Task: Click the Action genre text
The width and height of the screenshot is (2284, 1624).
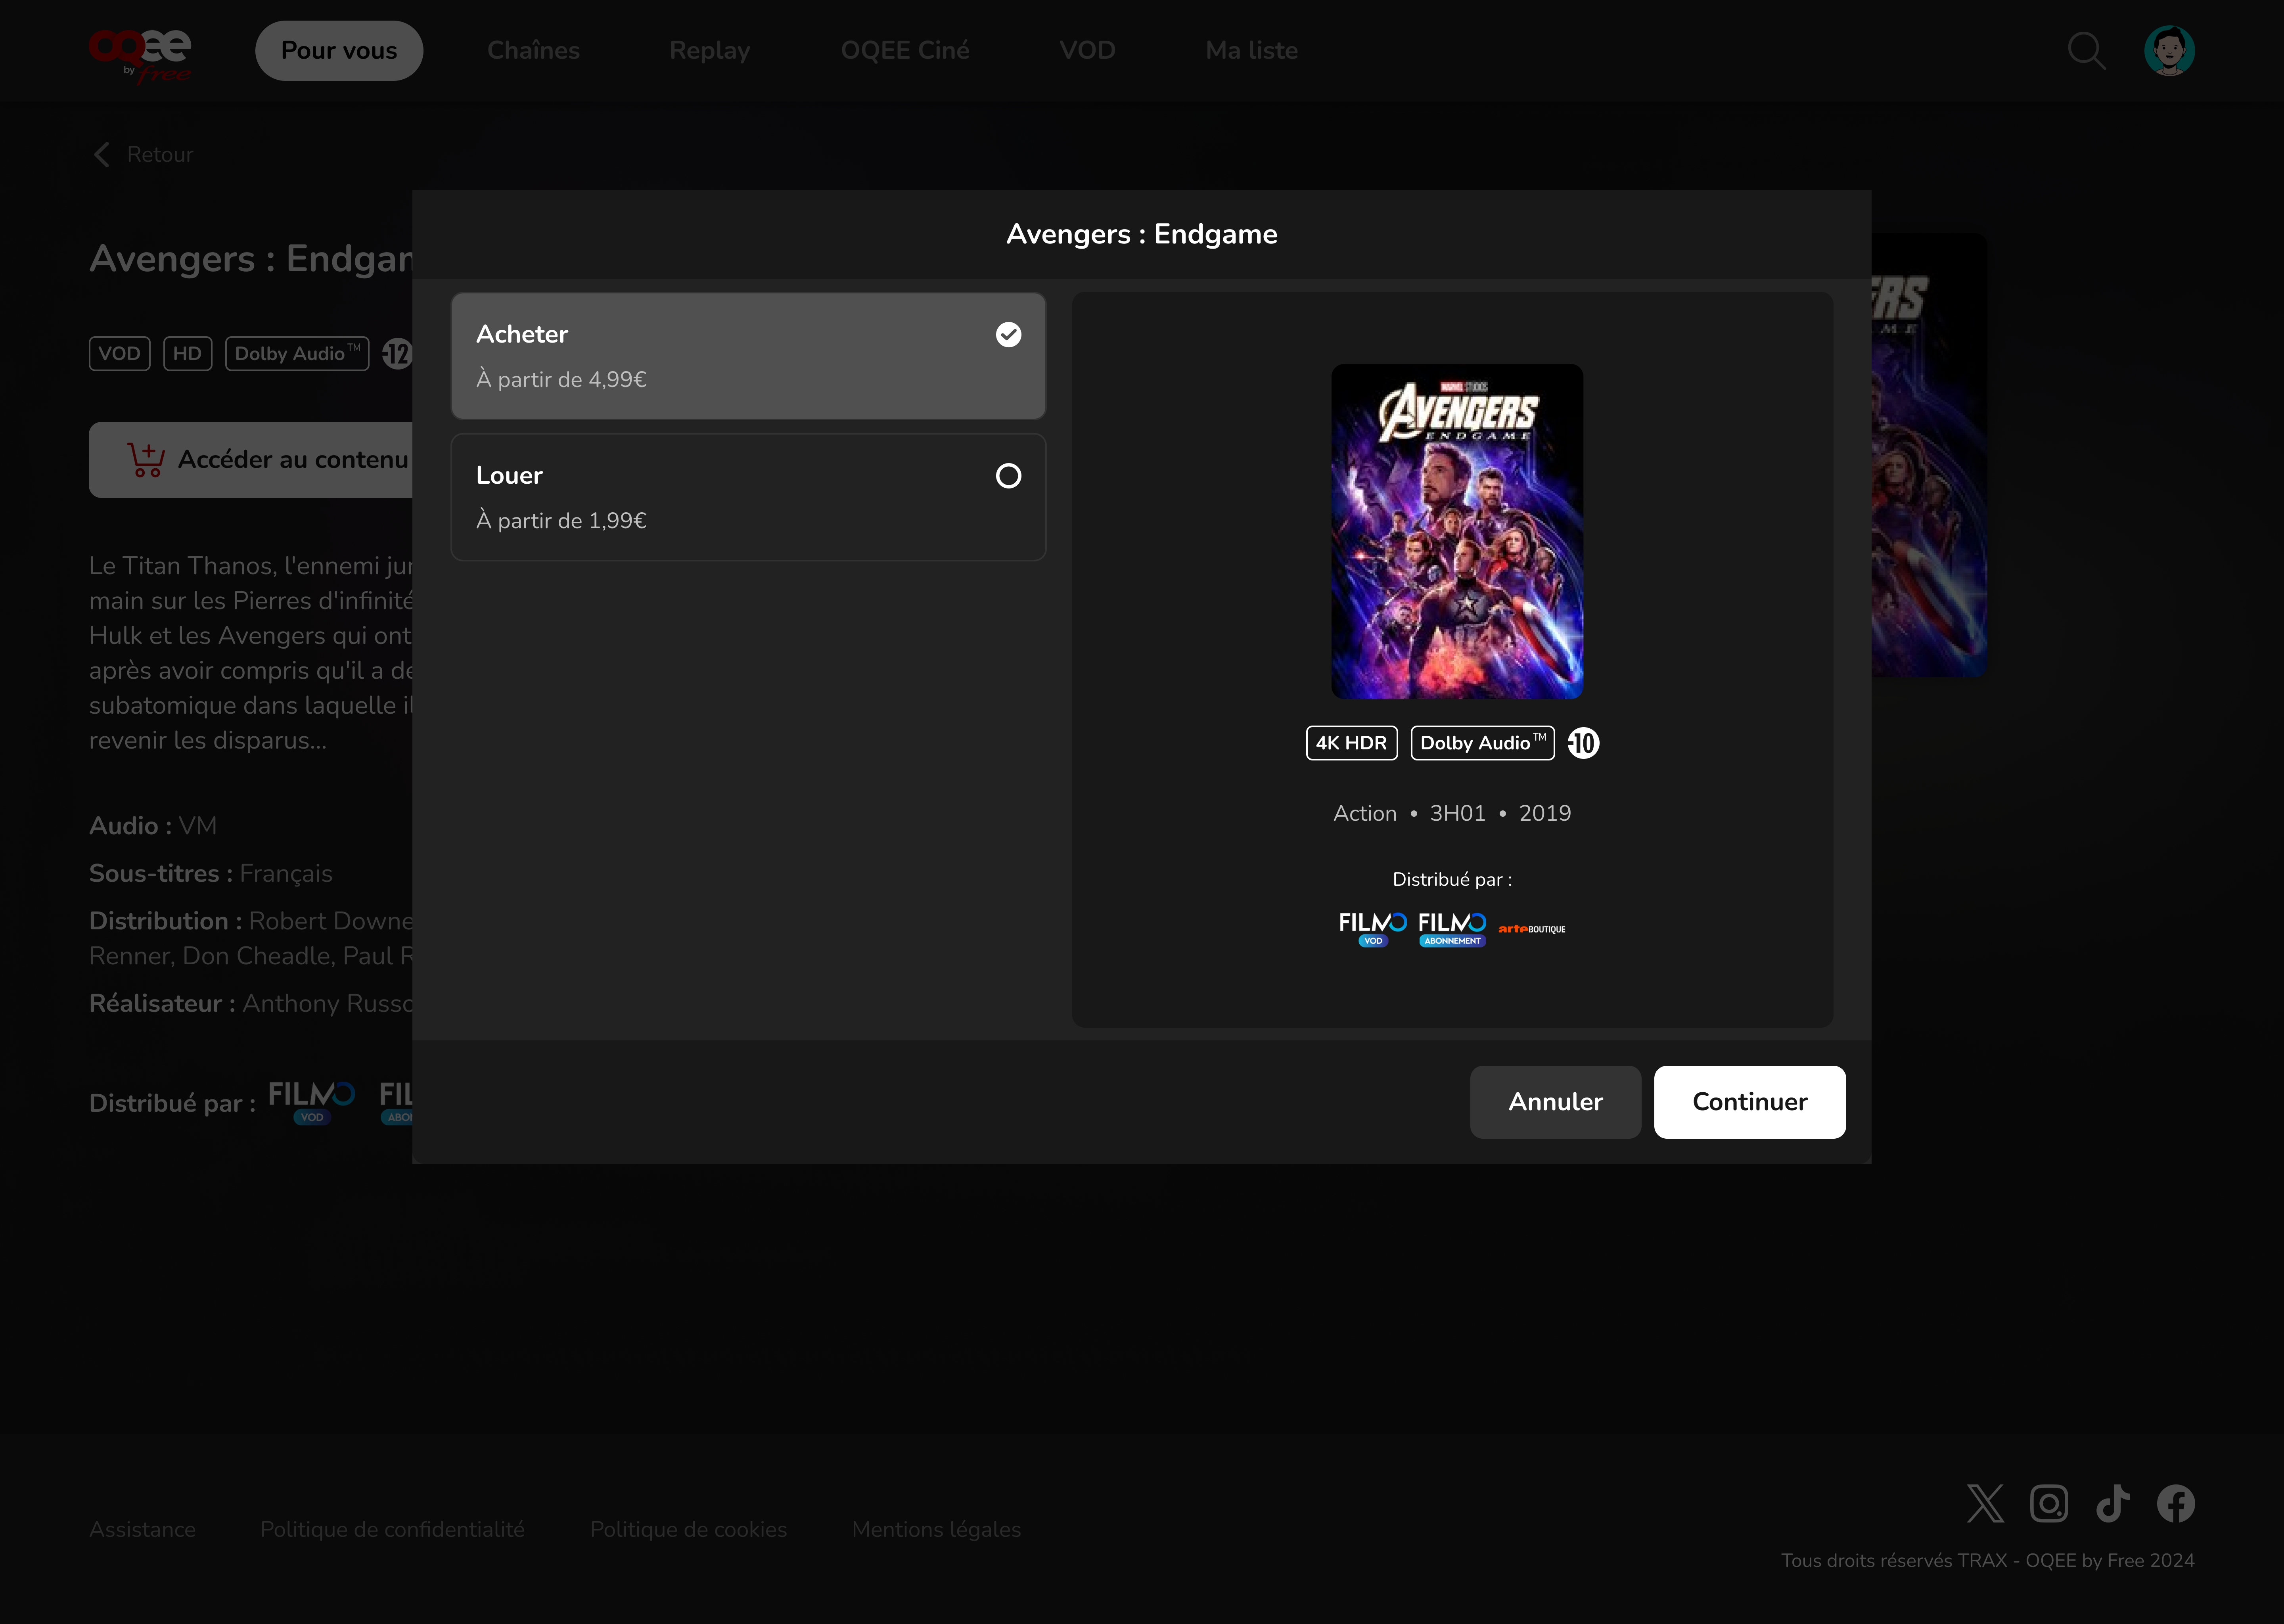Action: (x=1365, y=813)
